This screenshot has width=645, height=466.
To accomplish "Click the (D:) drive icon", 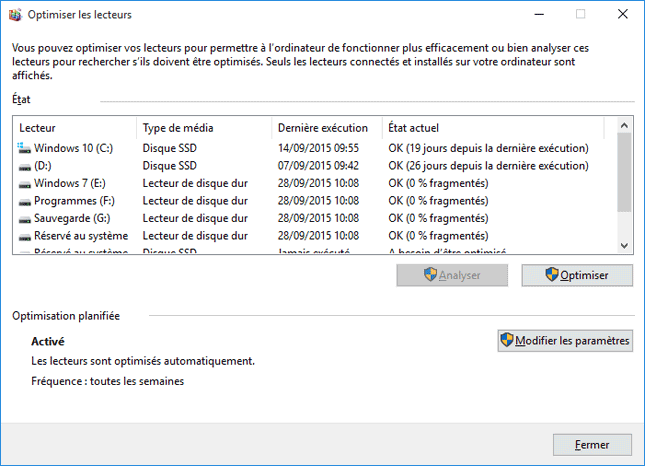I will click(25, 167).
